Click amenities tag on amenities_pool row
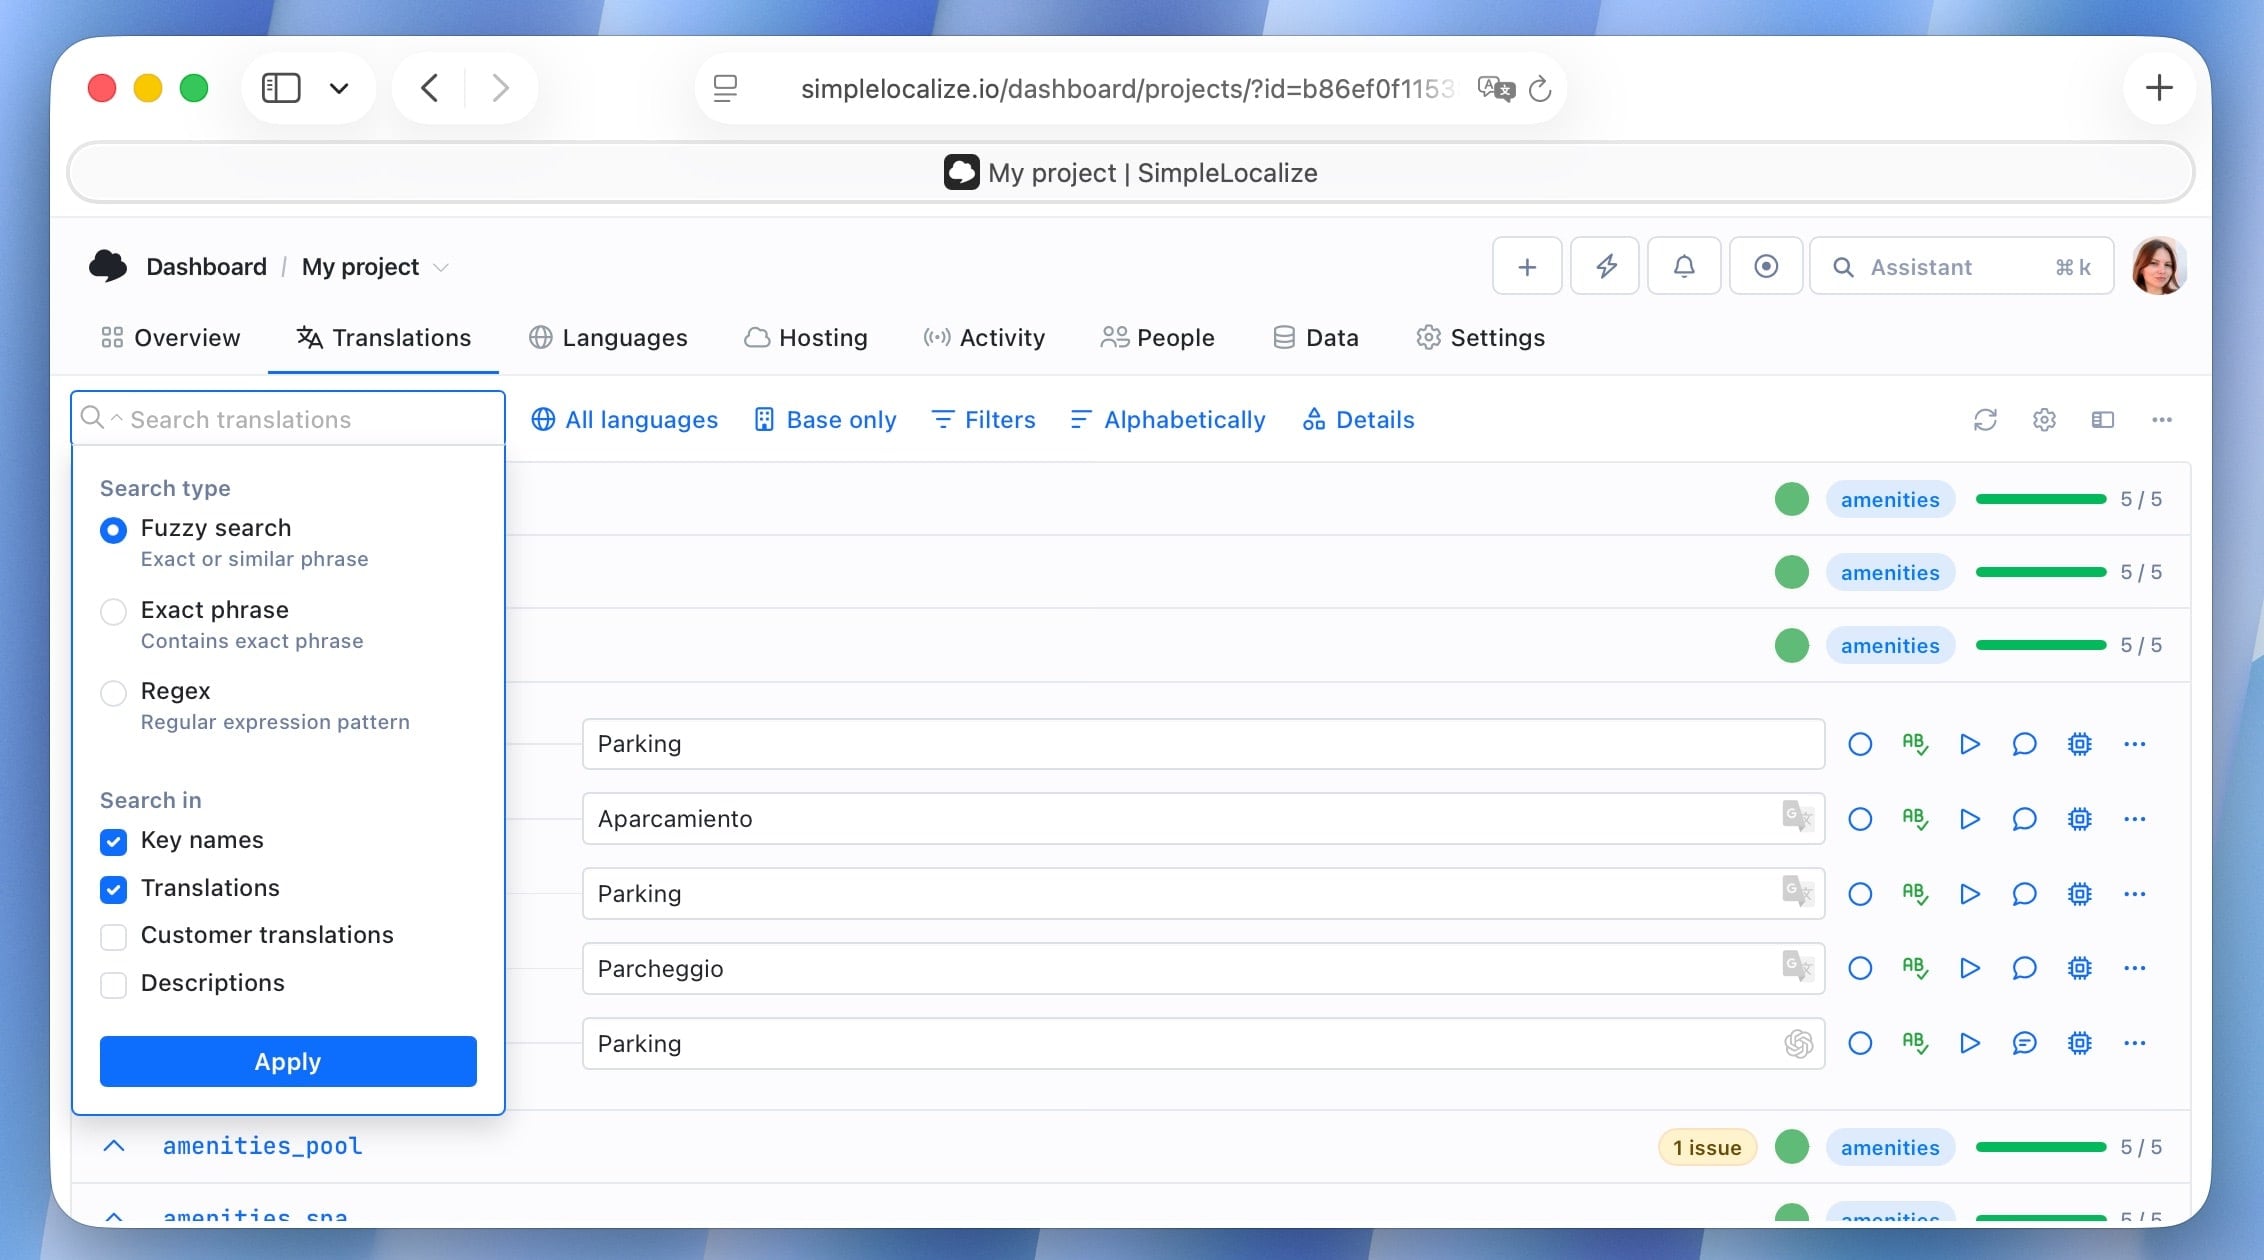Image resolution: width=2264 pixels, height=1260 pixels. [1890, 1147]
